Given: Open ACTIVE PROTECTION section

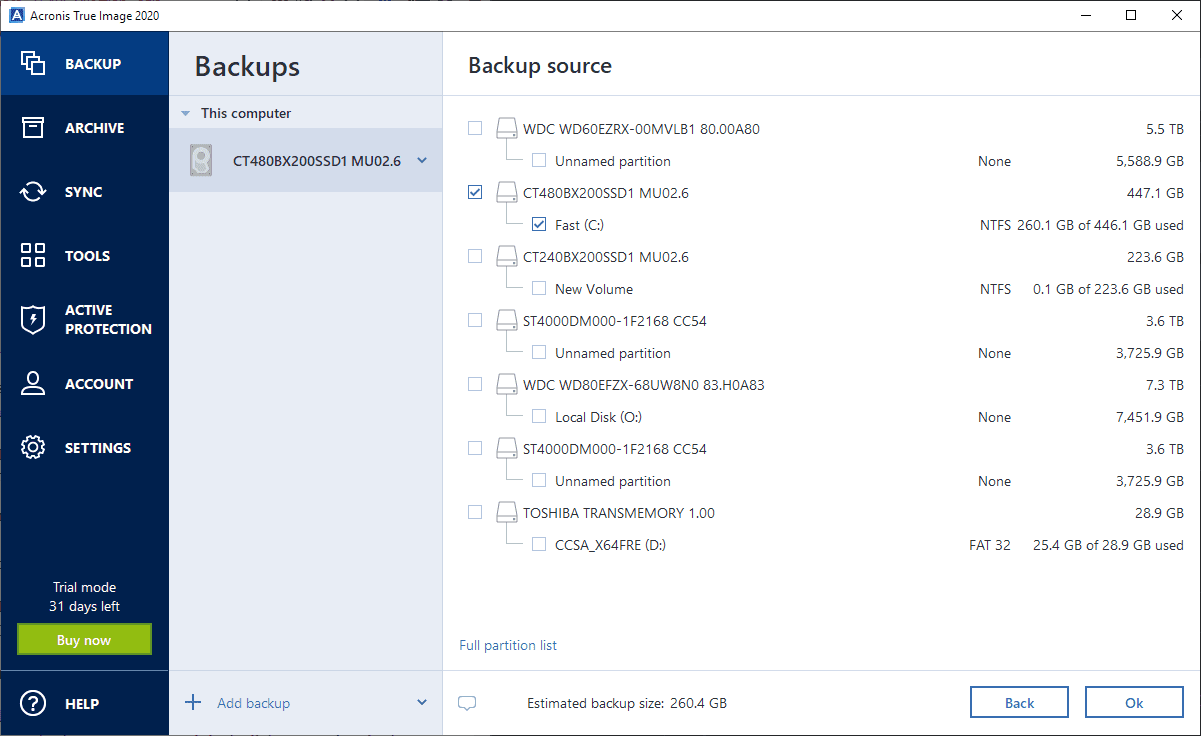Looking at the screenshot, I should click(85, 319).
